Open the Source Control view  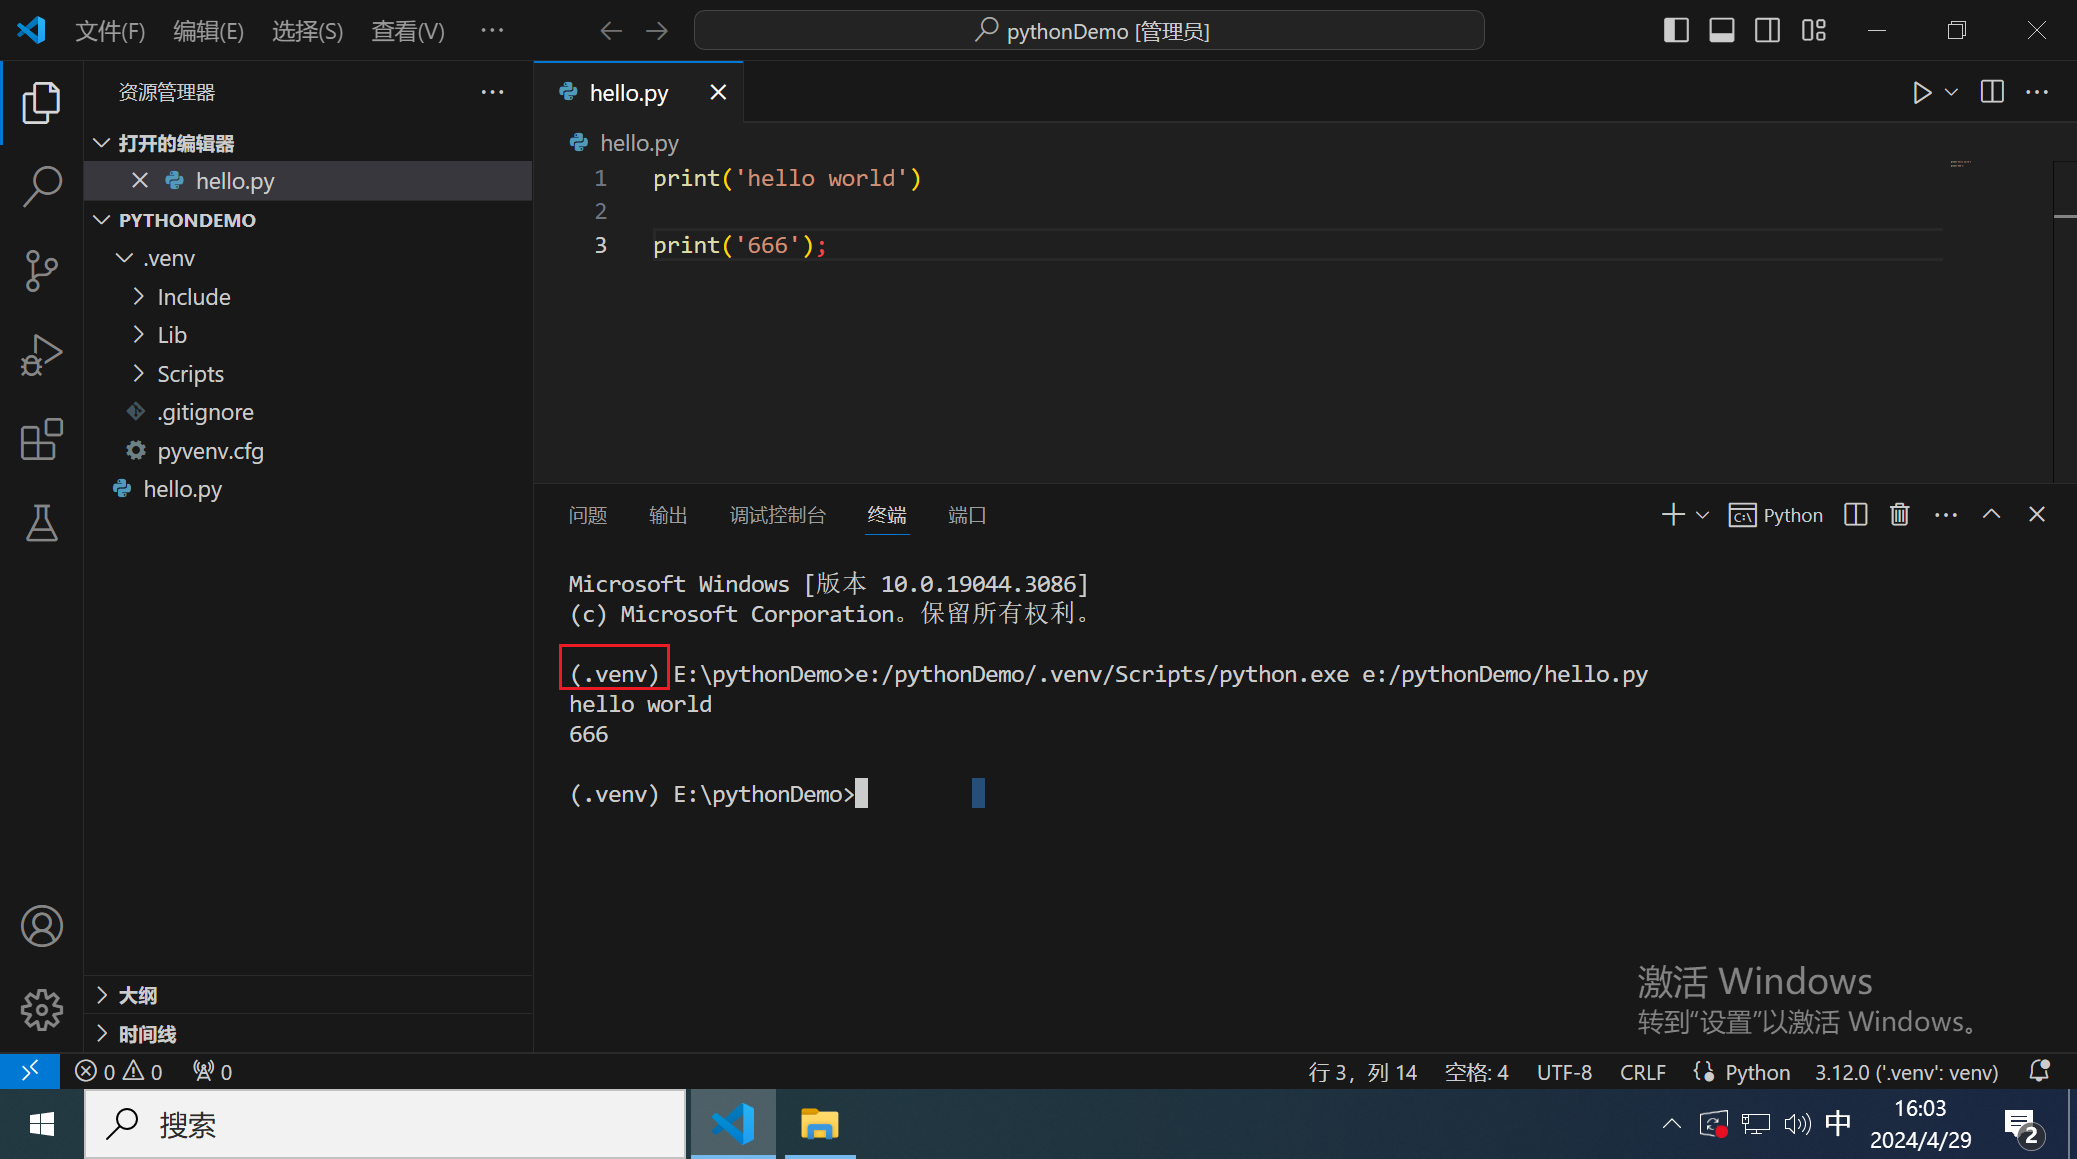coord(41,271)
